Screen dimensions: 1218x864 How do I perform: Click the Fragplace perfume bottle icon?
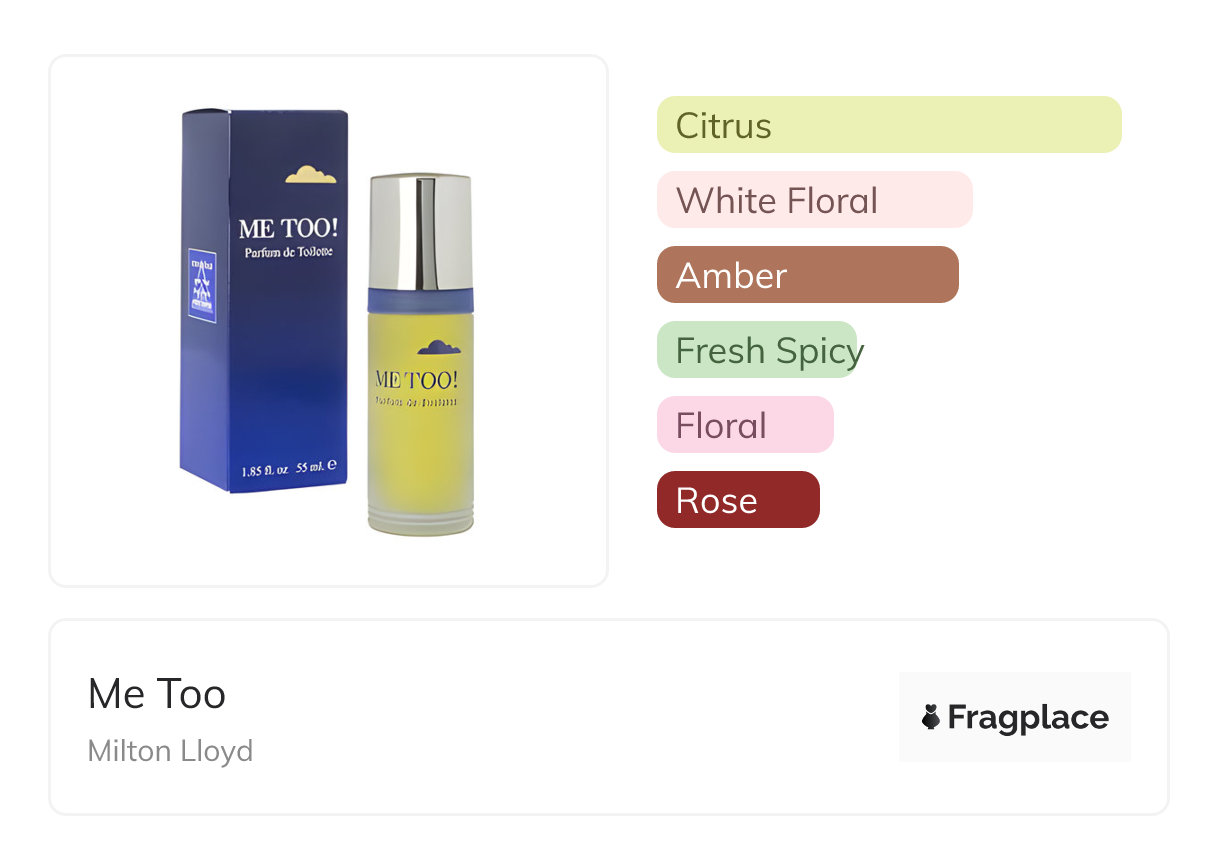pos(931,717)
